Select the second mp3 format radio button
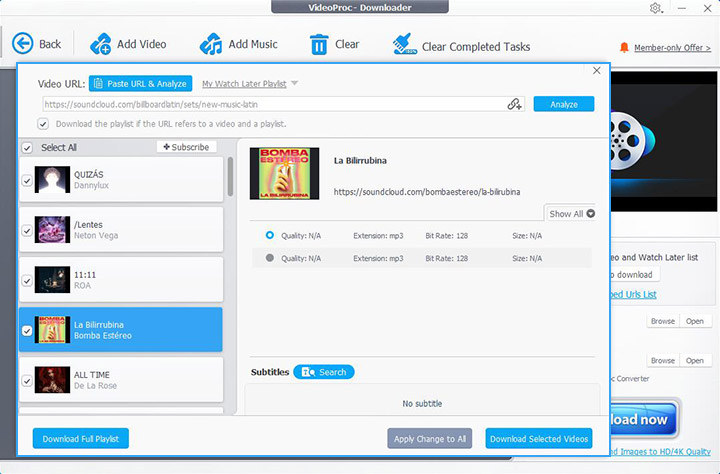 [270, 258]
